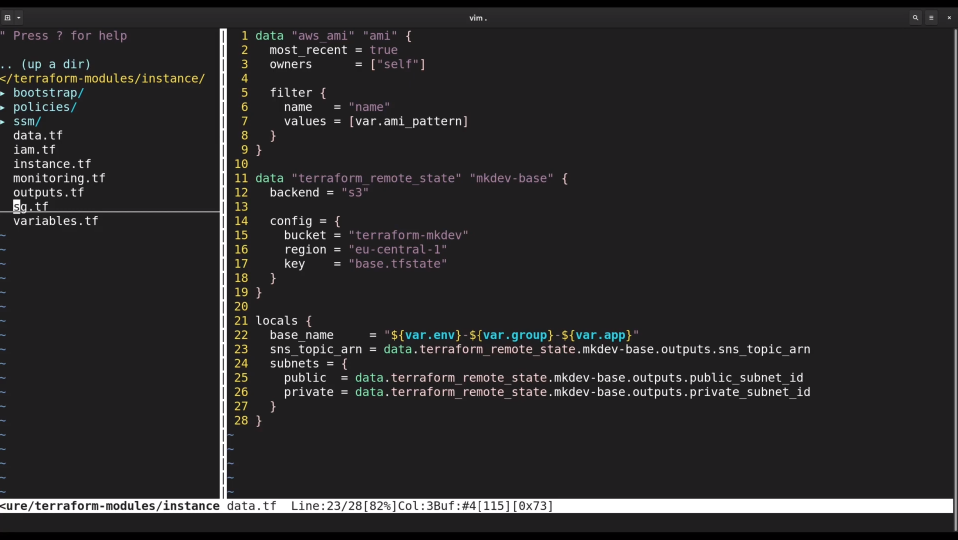Click the "s3" backend value
958x540 pixels.
click(355, 192)
